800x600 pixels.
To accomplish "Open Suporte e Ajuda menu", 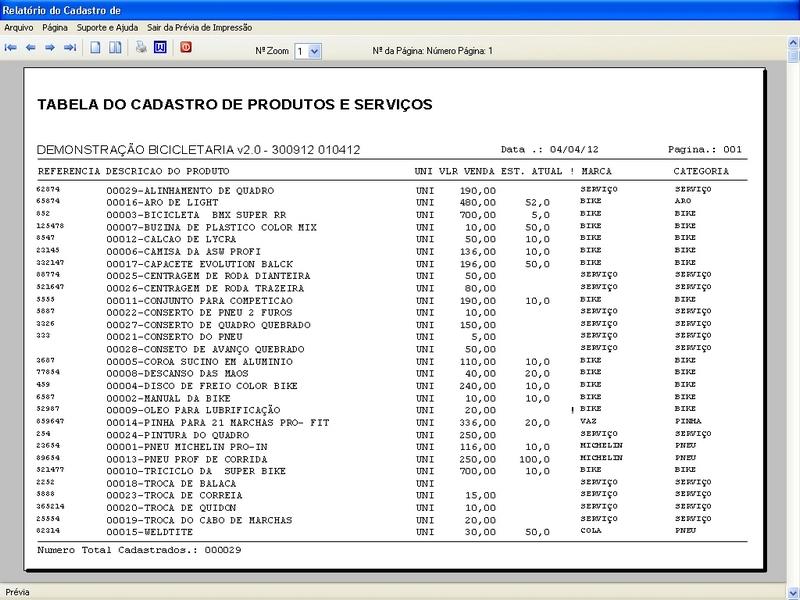I will click(x=107, y=28).
